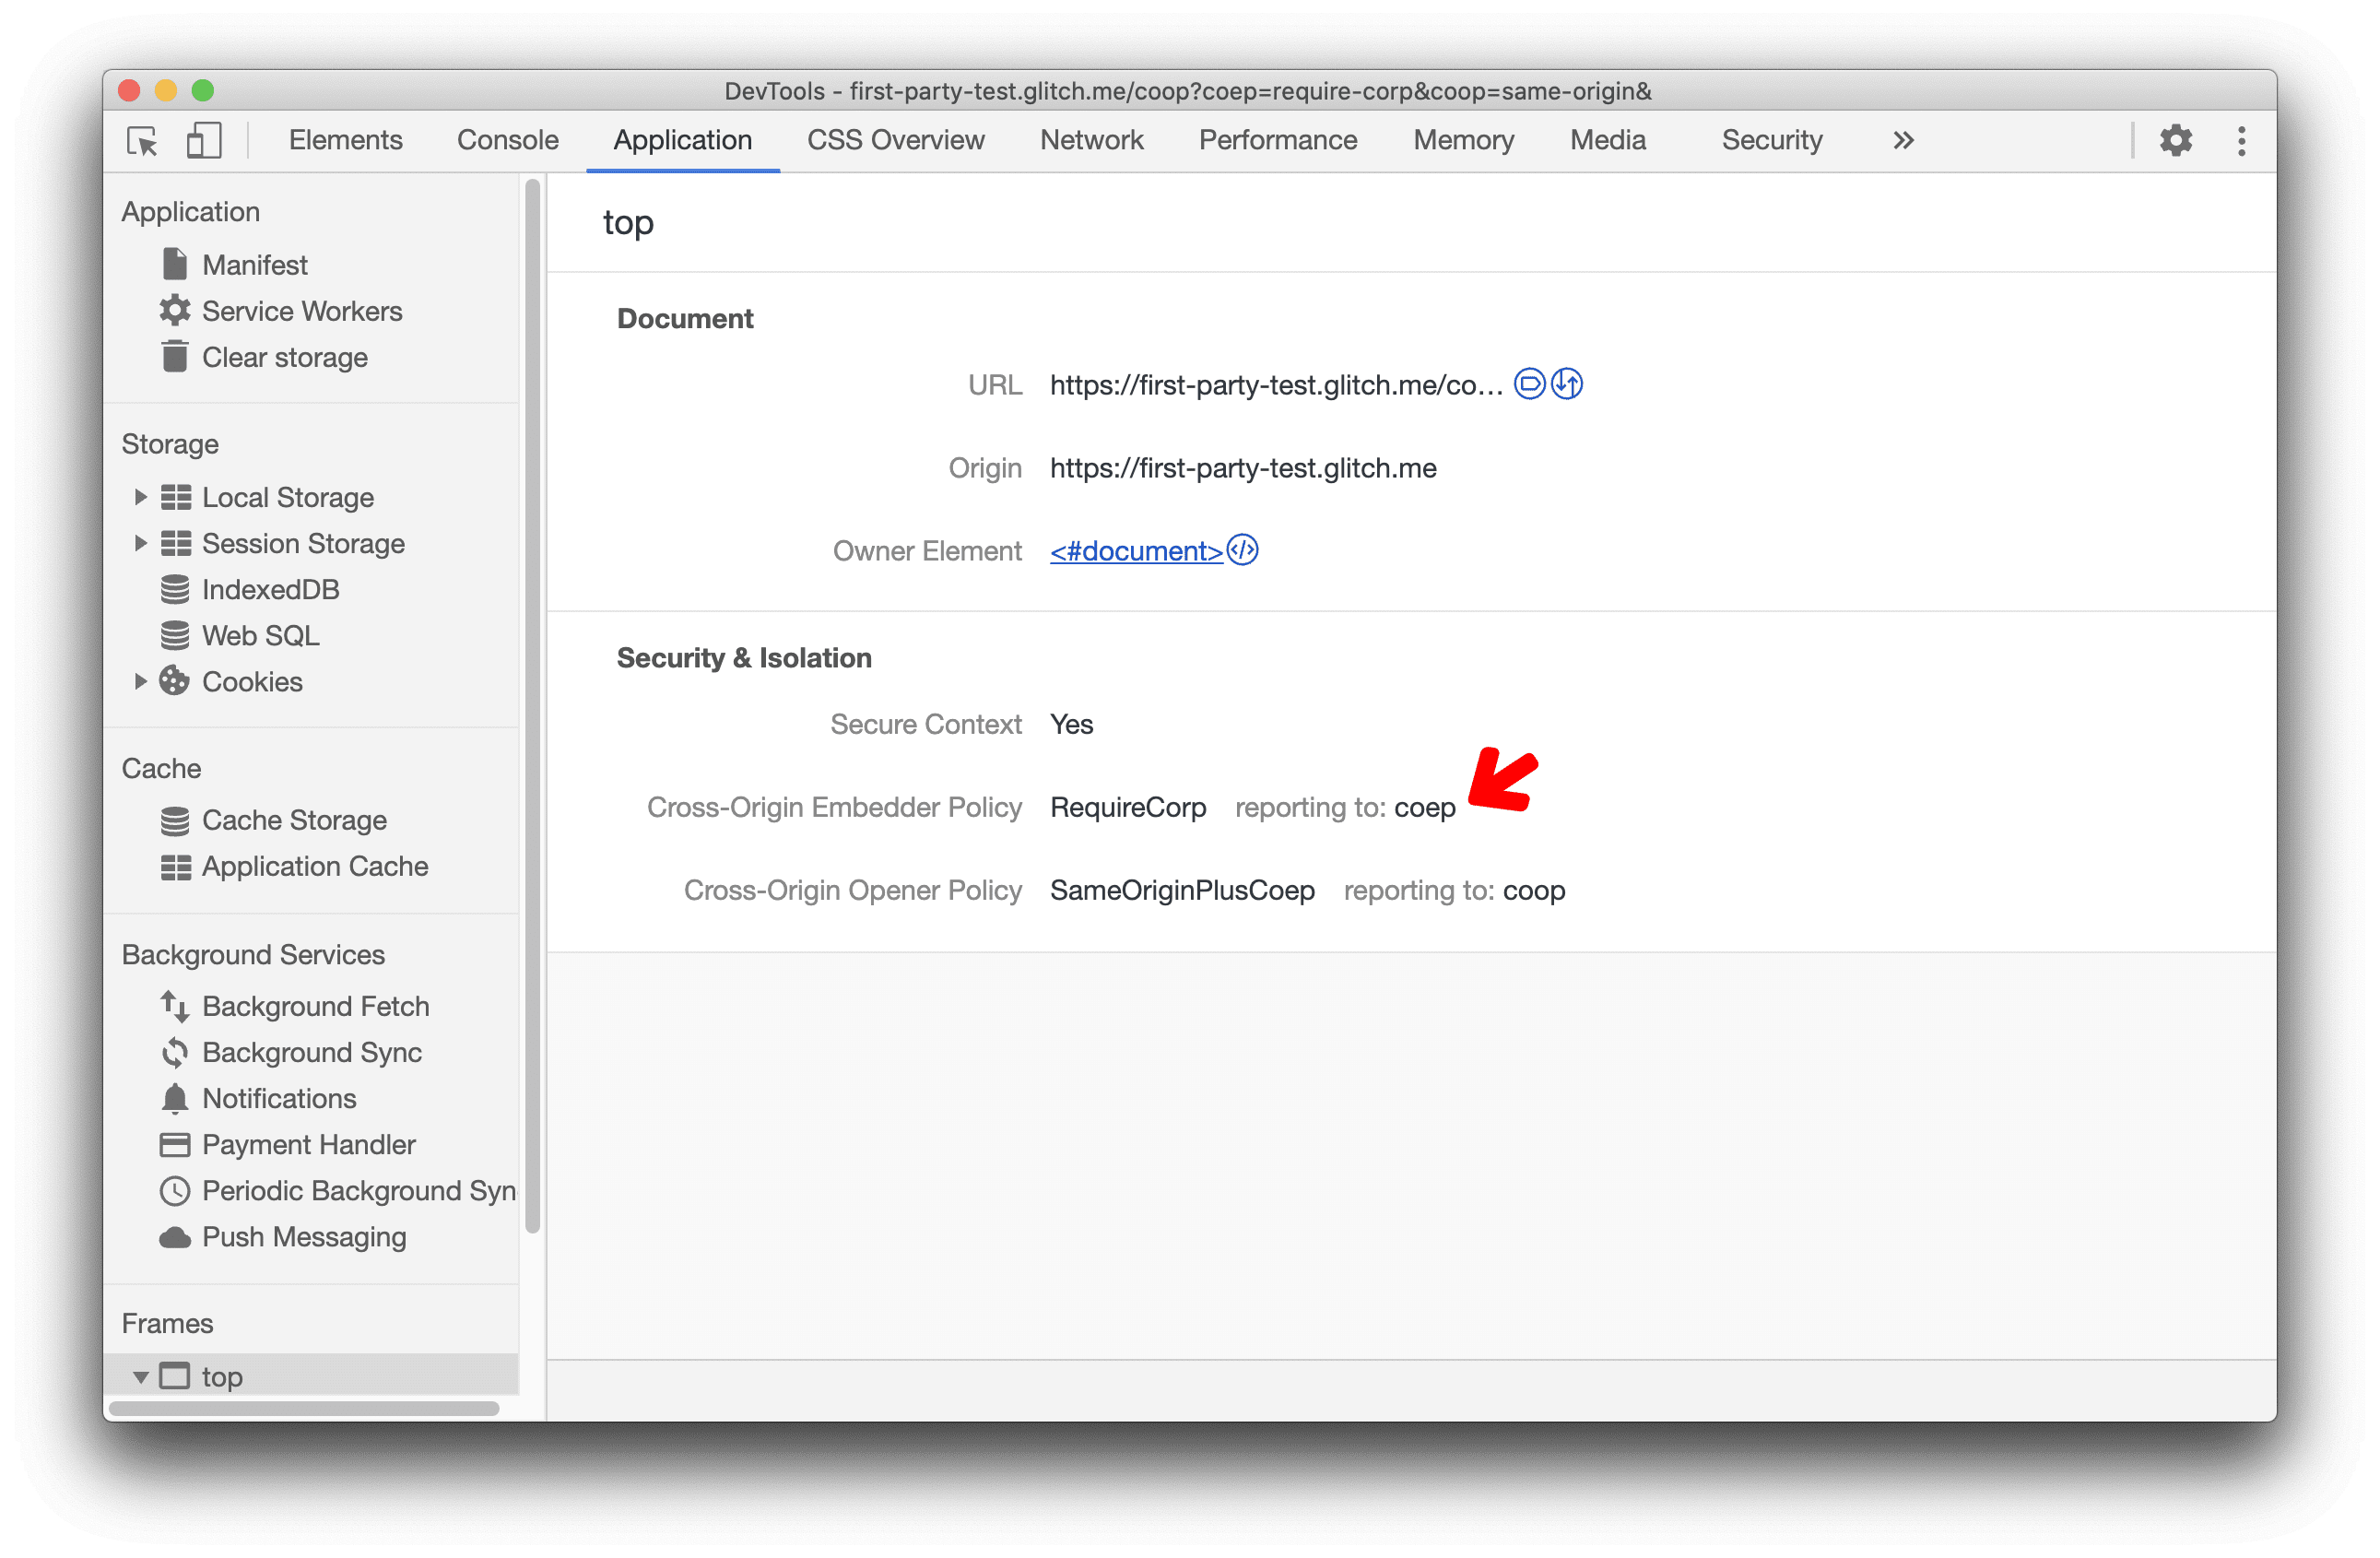
Task: Click the more tabs chevron icon
Action: [x=1883, y=139]
